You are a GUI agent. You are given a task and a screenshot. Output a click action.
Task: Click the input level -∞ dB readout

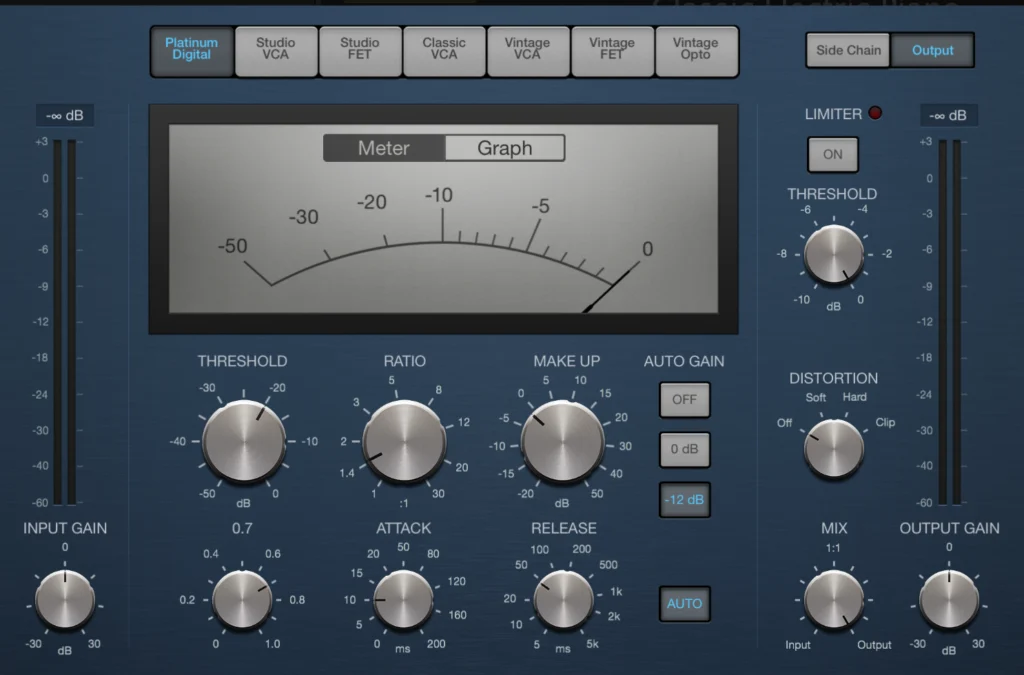point(65,116)
